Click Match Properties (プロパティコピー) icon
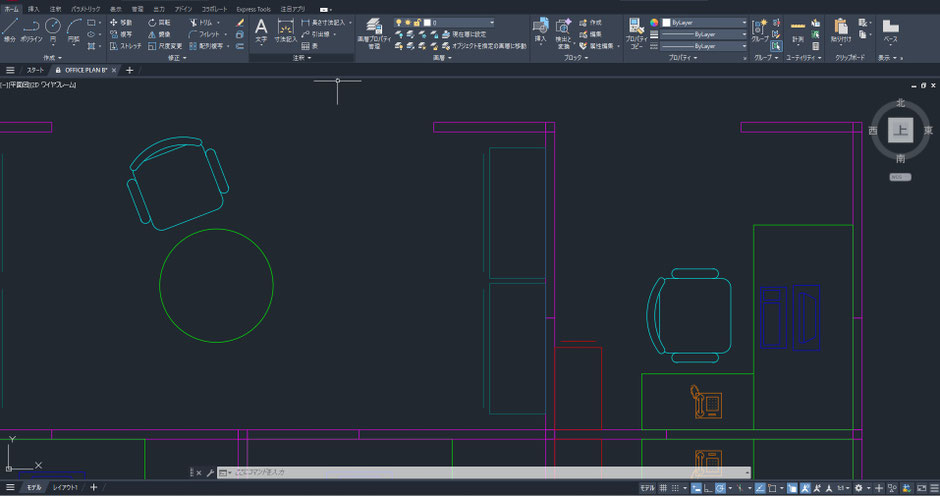The image size is (940, 496). click(x=636, y=33)
